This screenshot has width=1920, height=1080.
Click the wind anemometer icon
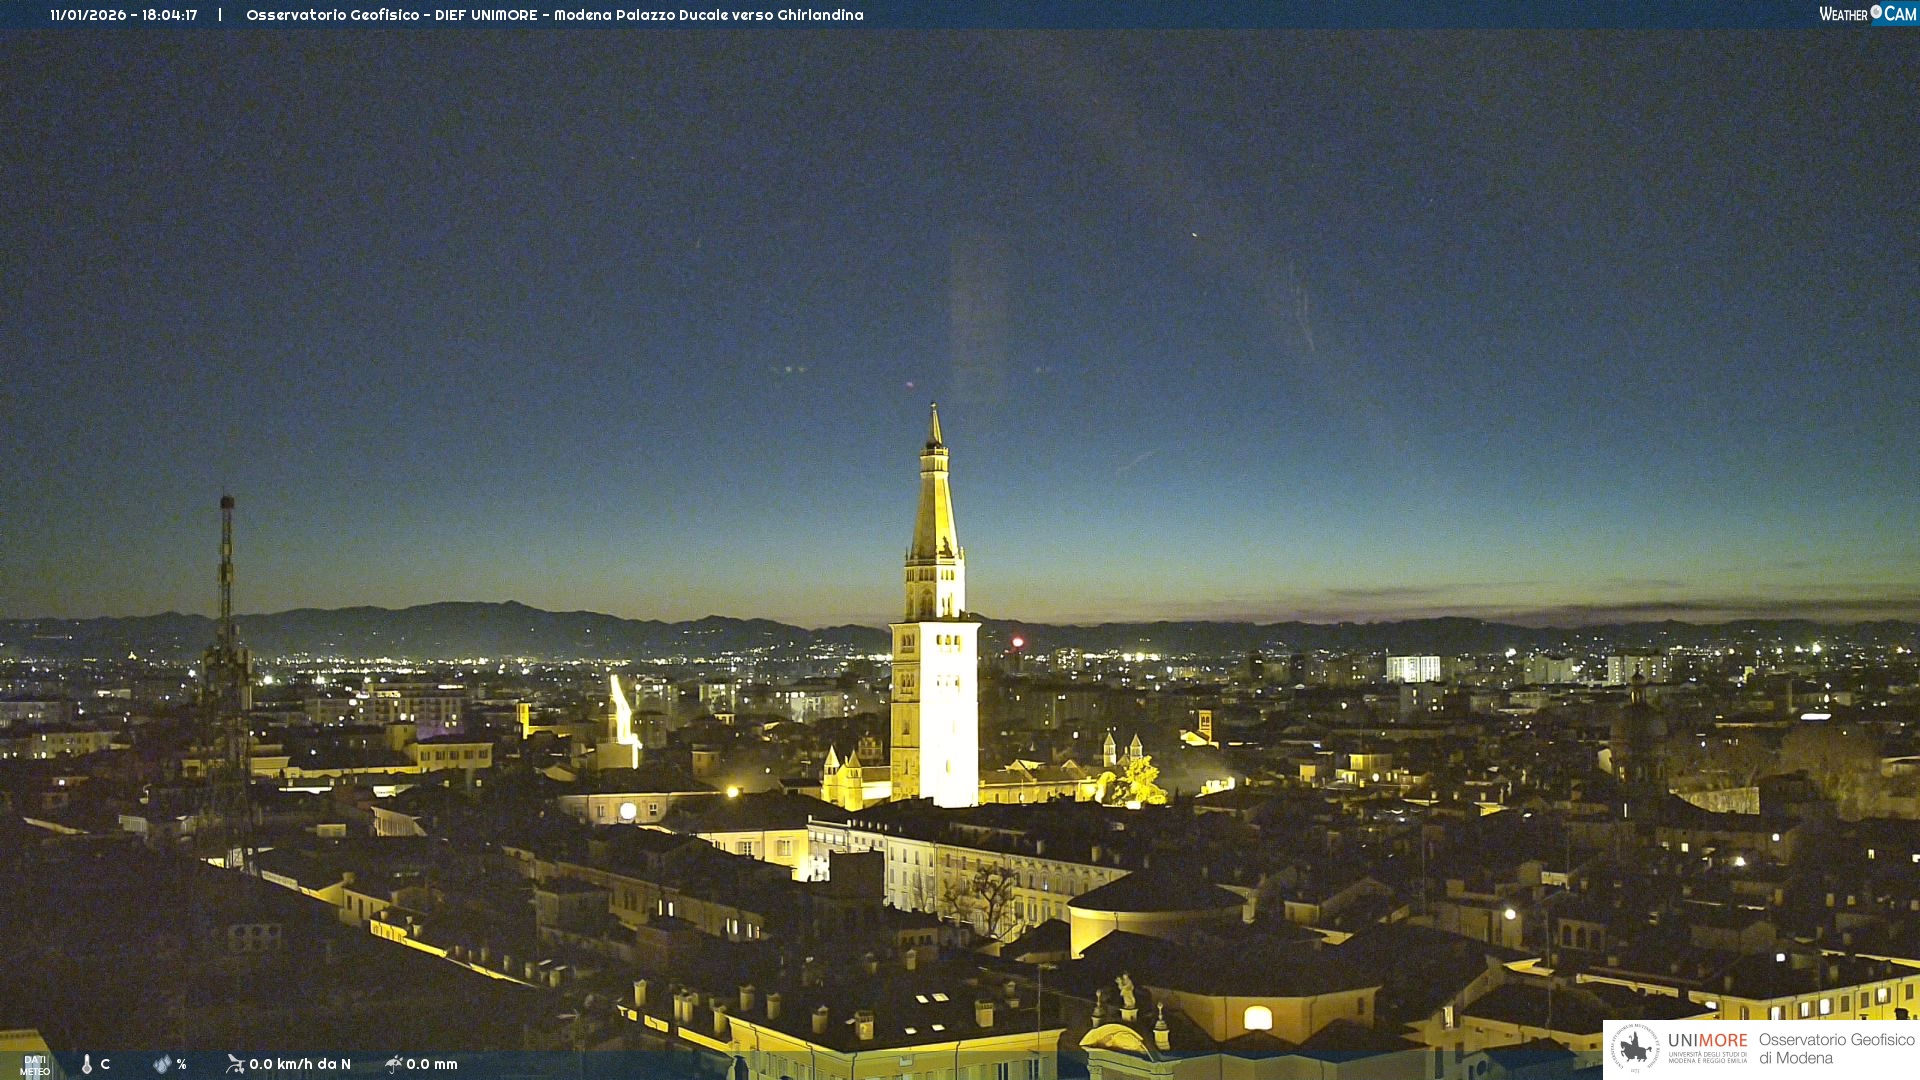coord(235,1064)
